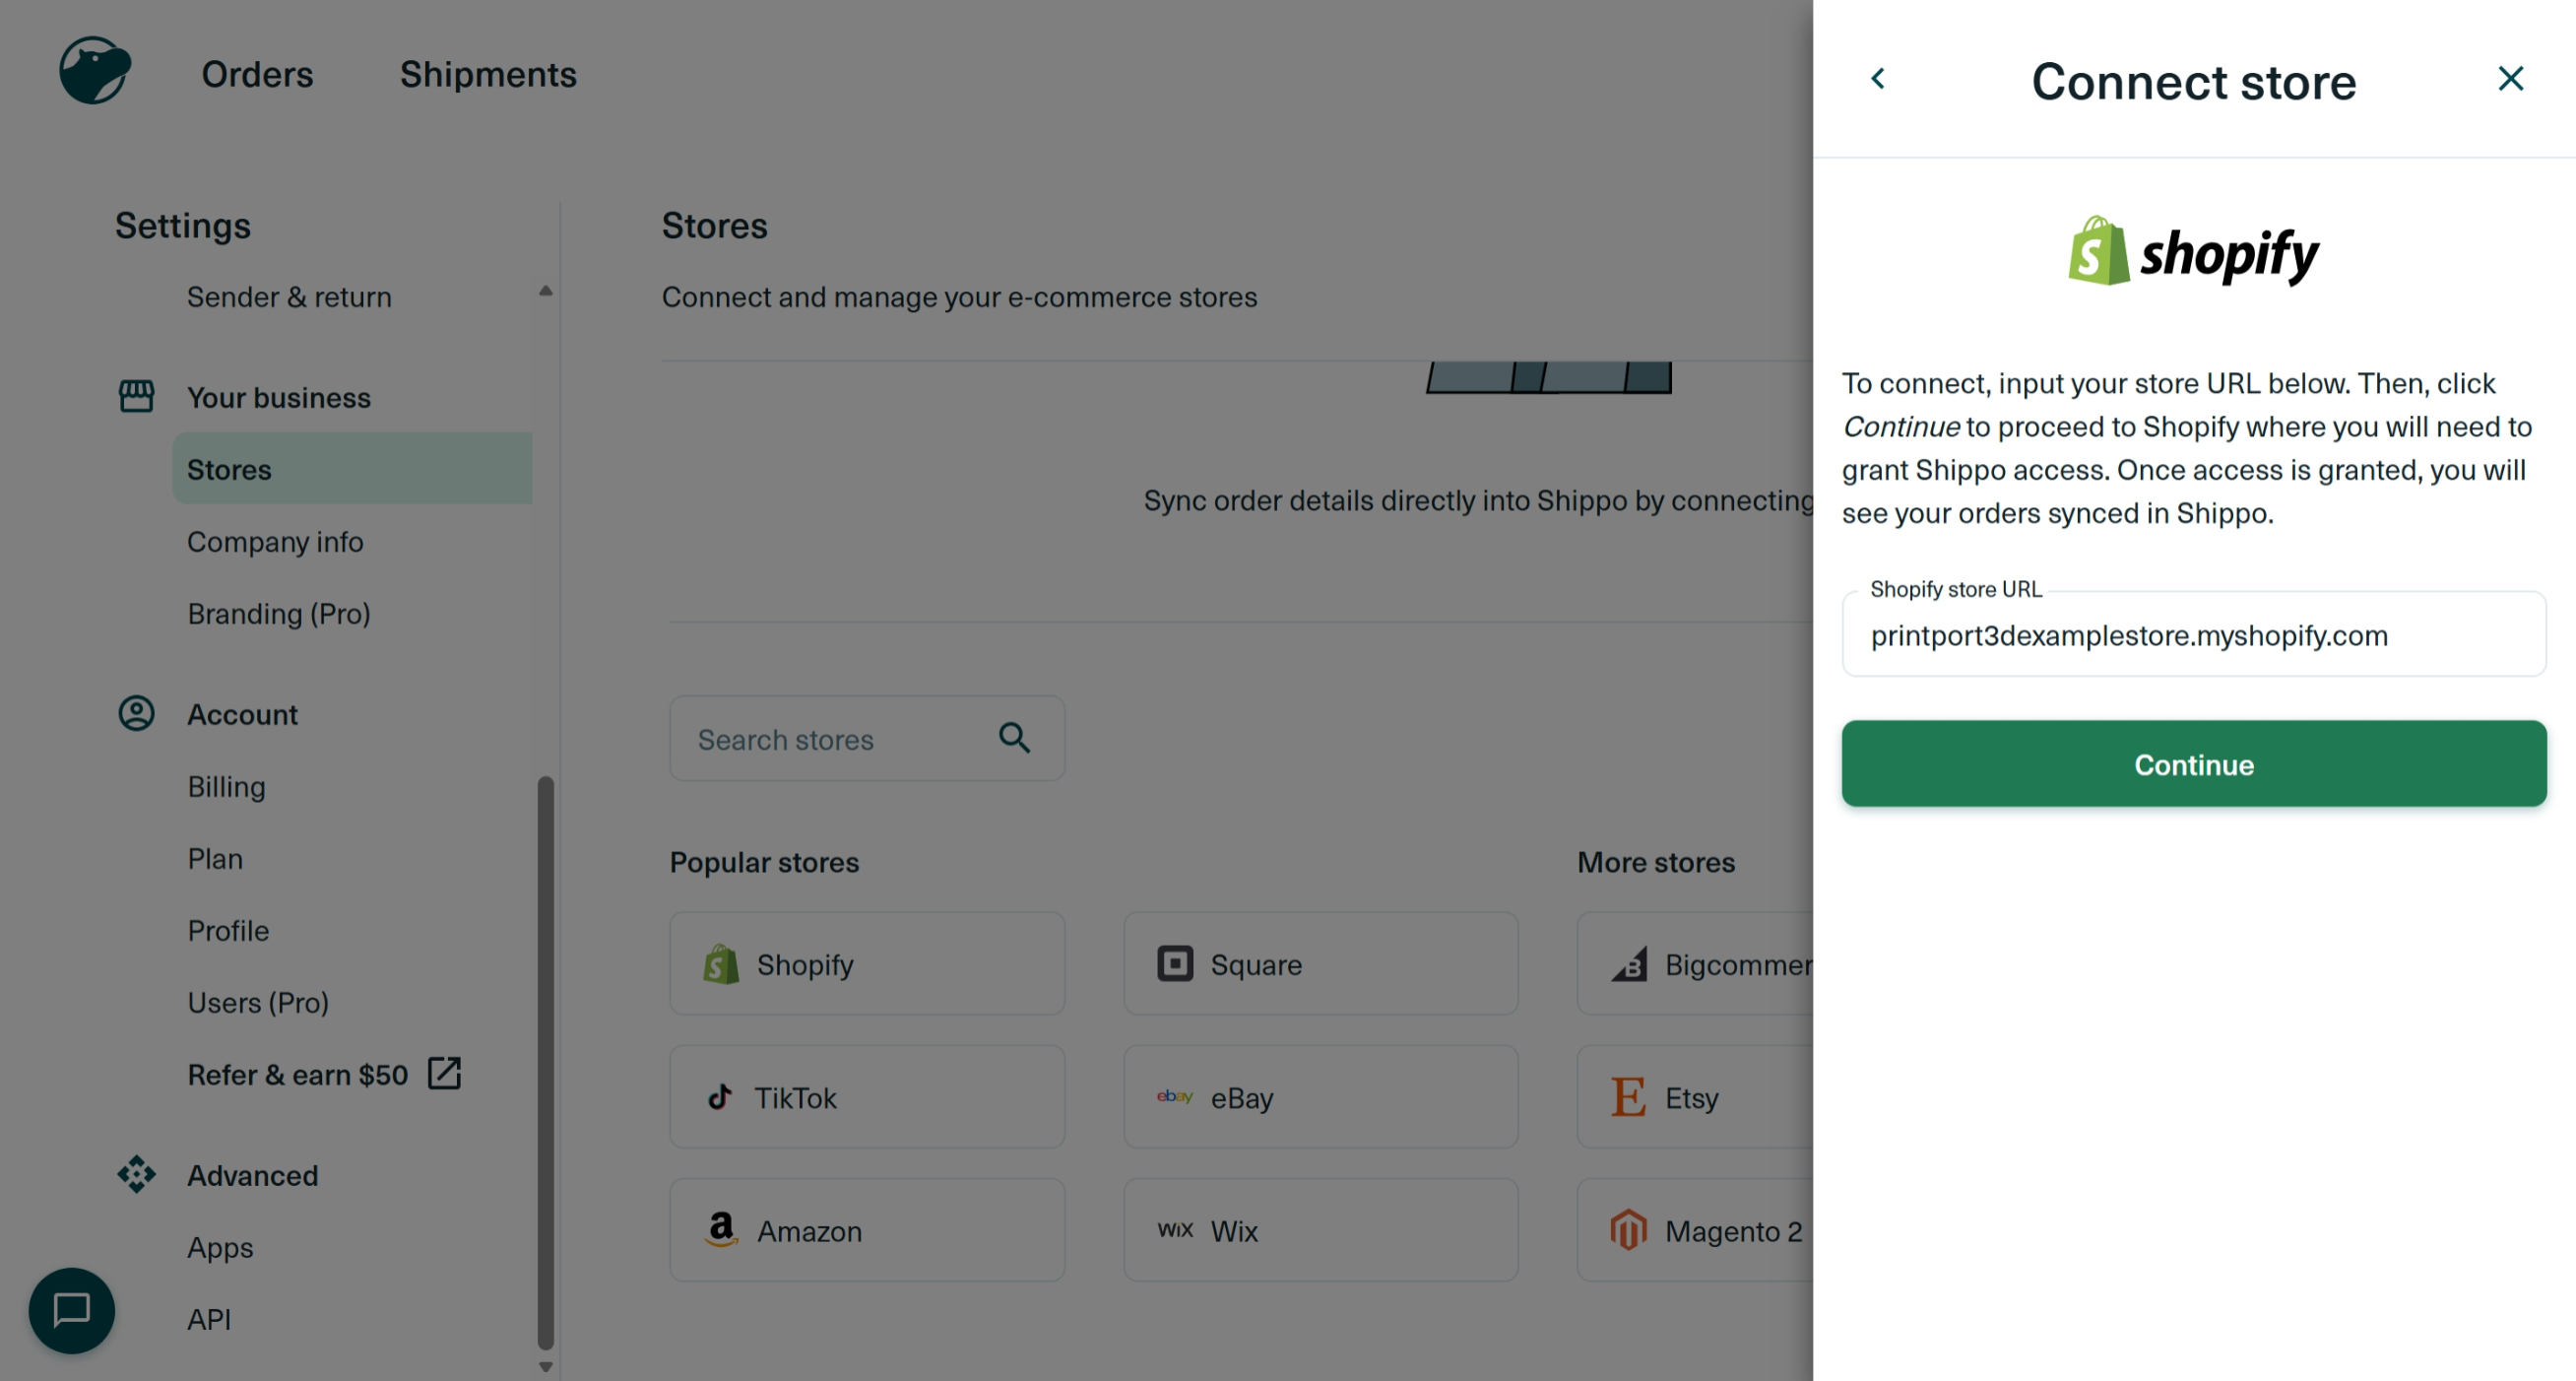The image size is (2576, 1381).
Task: Click the settings sidebar scrollbar thumb
Action: tap(545, 1063)
